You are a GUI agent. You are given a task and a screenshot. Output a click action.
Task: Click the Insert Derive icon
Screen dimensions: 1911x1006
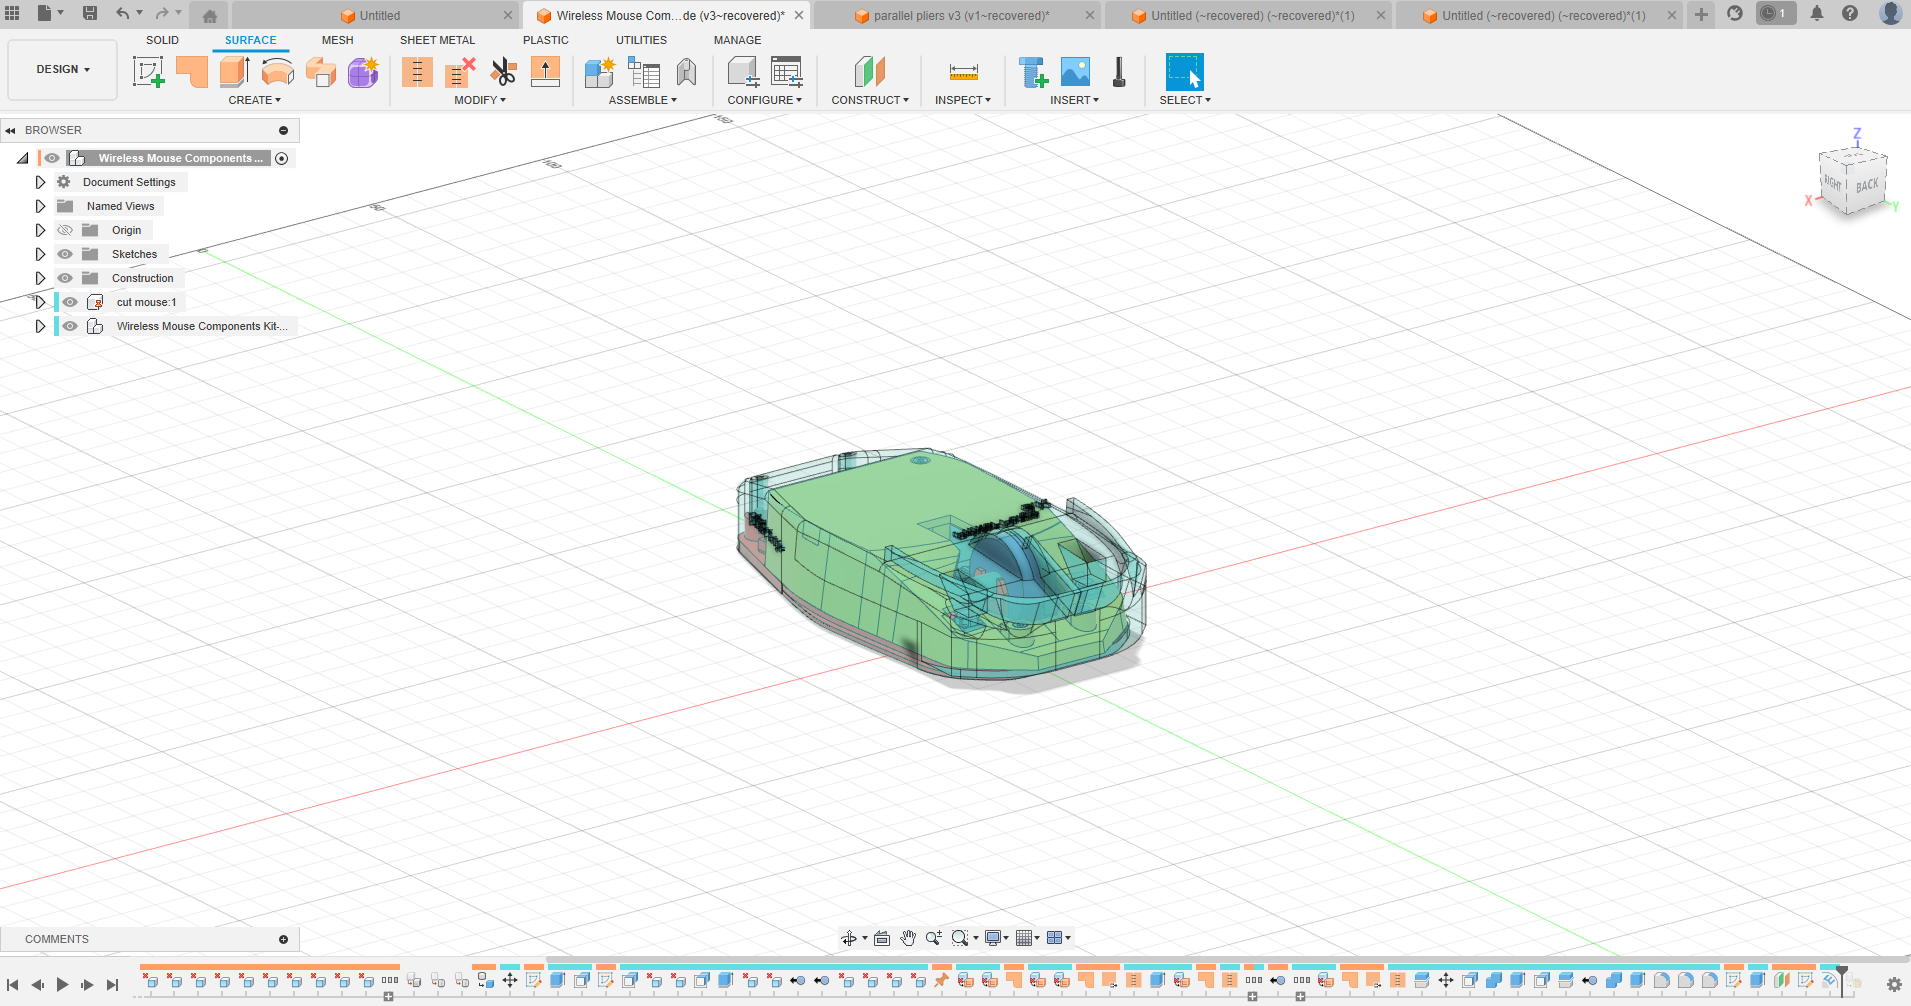coord(1032,72)
